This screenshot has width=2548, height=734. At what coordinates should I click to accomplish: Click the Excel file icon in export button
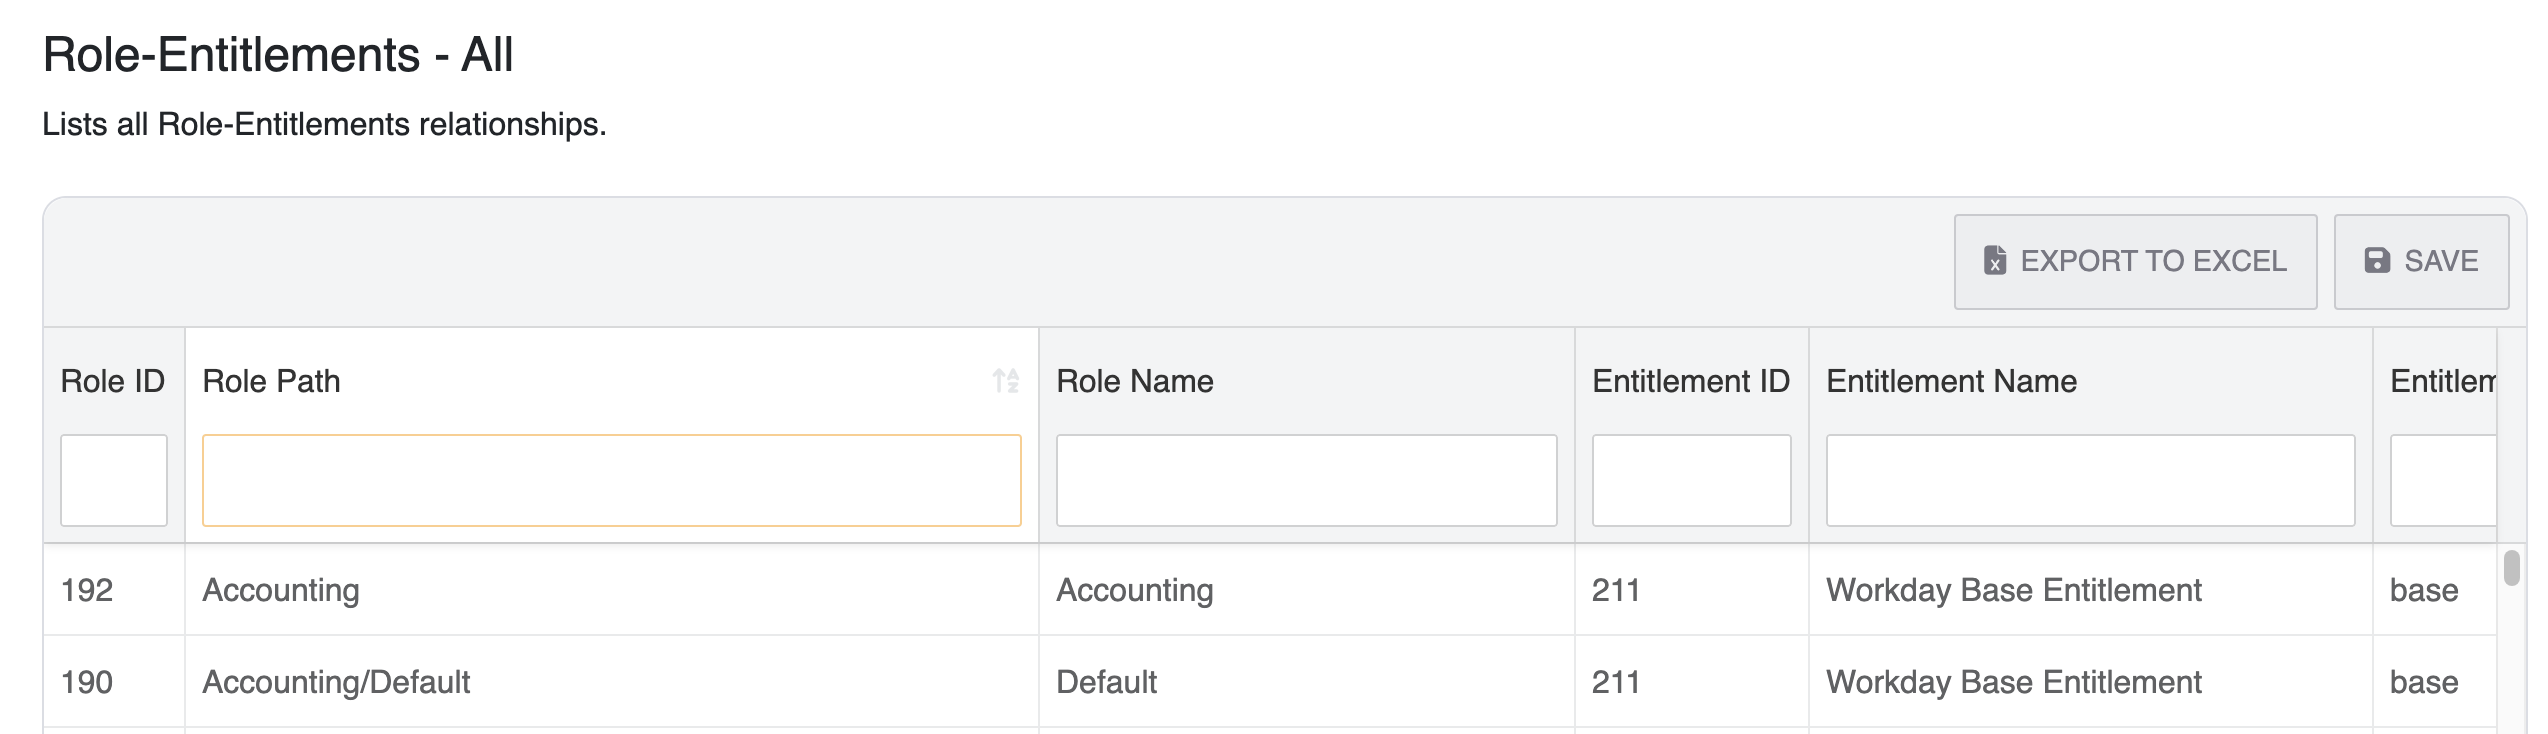tap(1994, 261)
